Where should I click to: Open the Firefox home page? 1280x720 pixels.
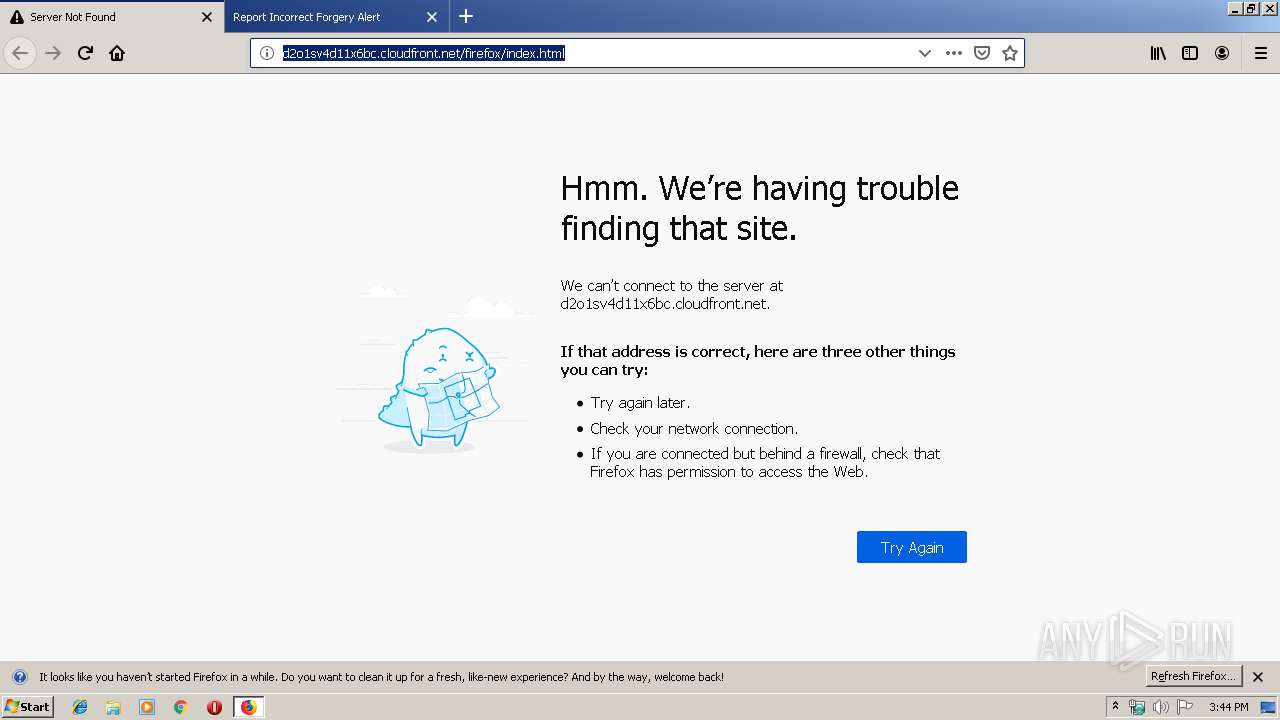(x=117, y=53)
